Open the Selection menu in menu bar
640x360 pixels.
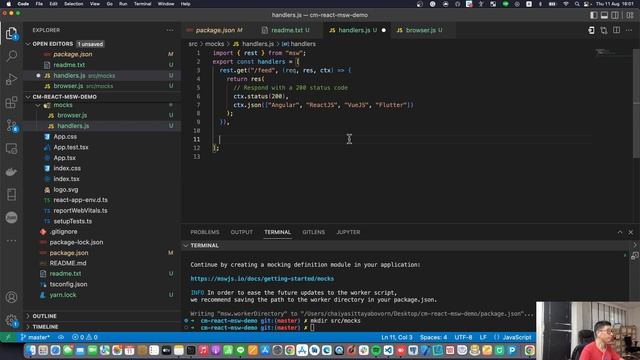coord(73,4)
